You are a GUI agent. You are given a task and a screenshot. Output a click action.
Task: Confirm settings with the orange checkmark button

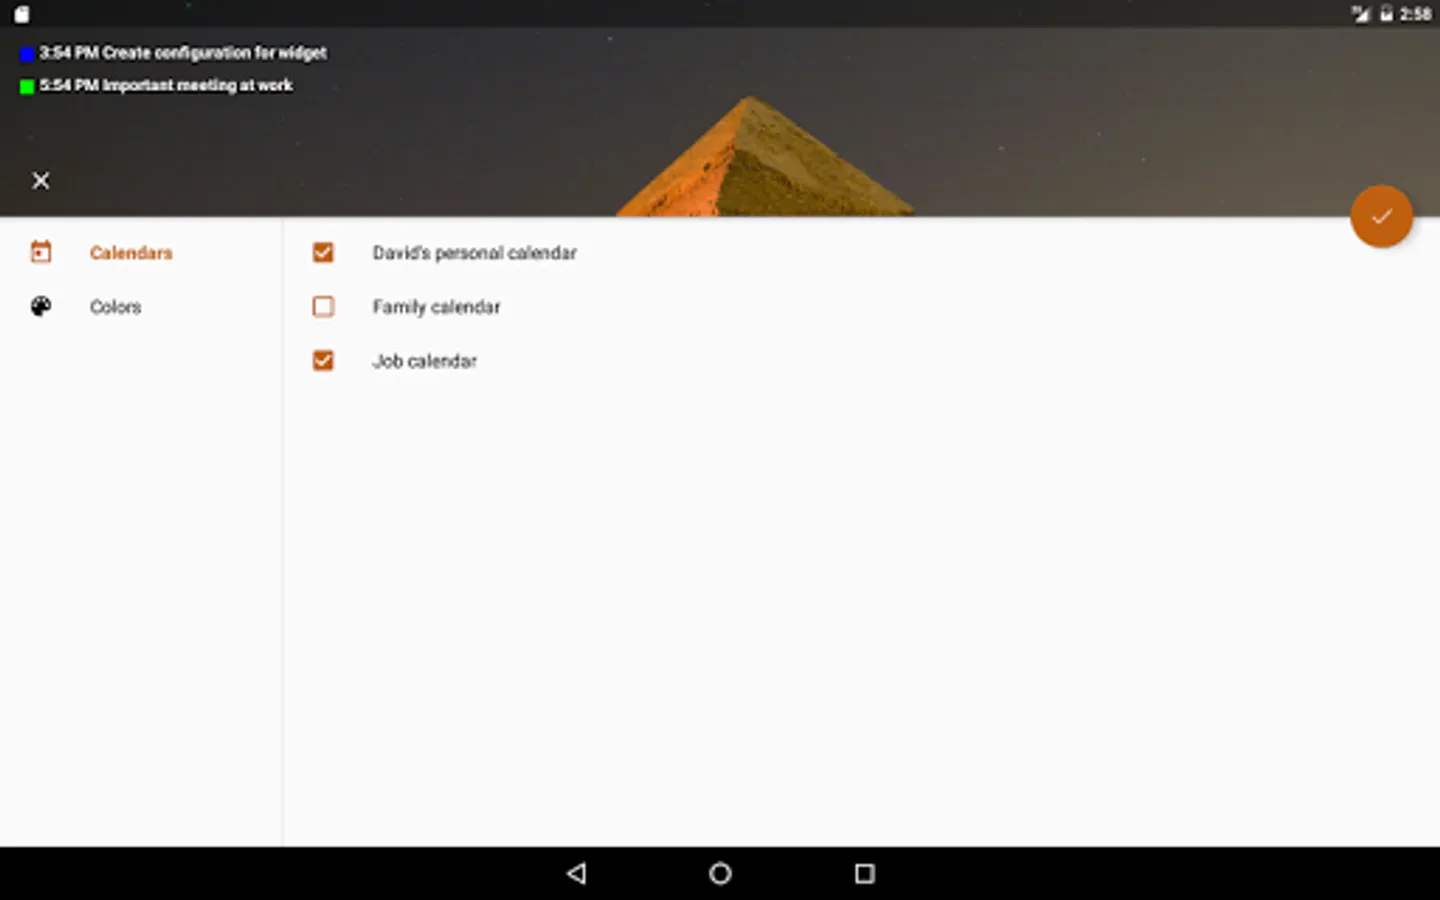click(1381, 216)
